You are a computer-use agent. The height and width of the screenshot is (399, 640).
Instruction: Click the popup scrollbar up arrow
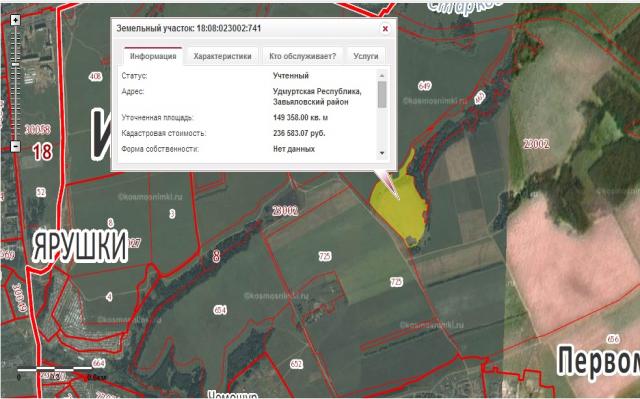tap(382, 75)
